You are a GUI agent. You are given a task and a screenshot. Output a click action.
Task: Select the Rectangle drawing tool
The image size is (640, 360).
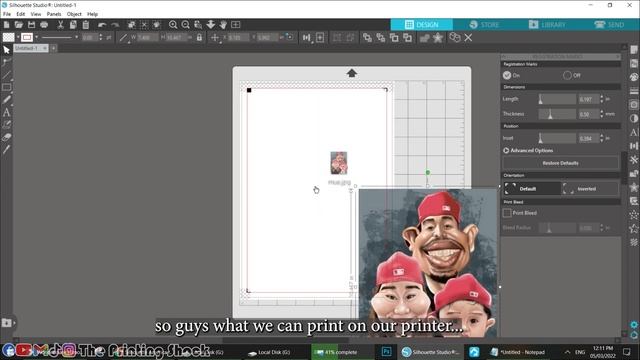tap(6, 87)
